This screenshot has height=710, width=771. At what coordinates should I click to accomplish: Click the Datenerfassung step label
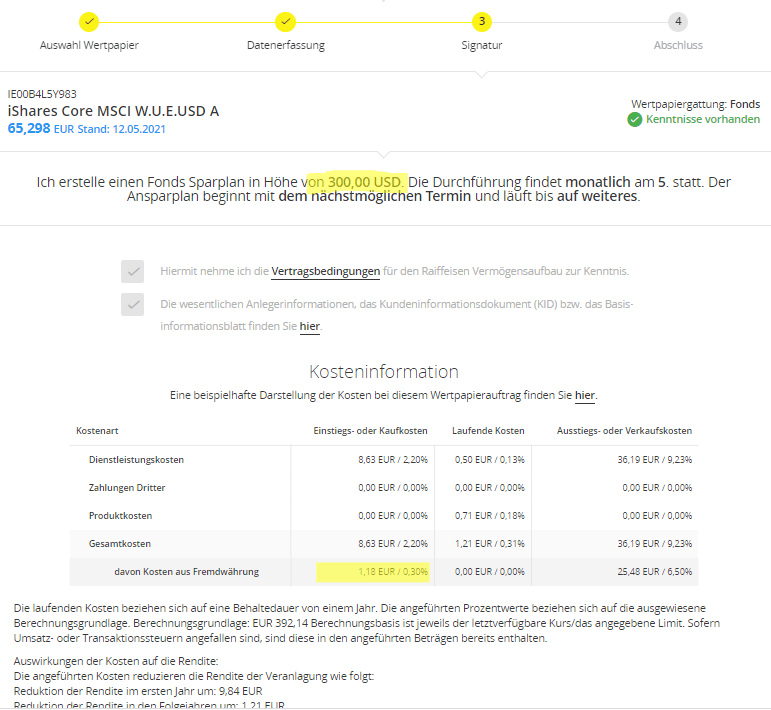[286, 45]
